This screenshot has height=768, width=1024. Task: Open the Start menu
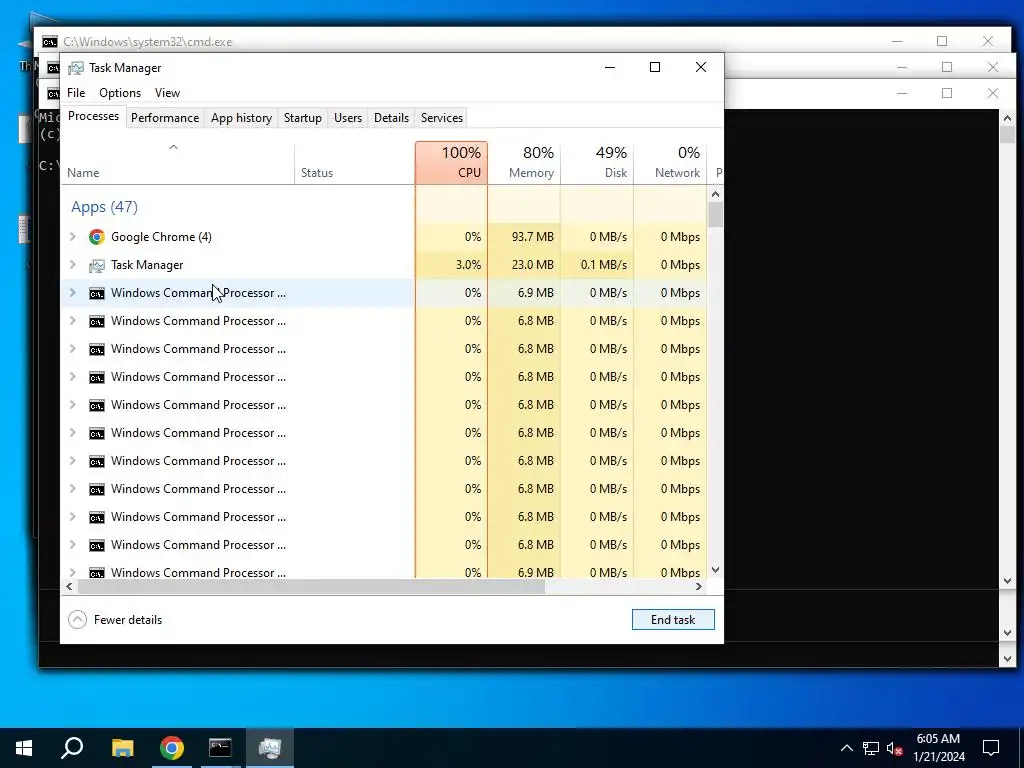tap(24, 748)
